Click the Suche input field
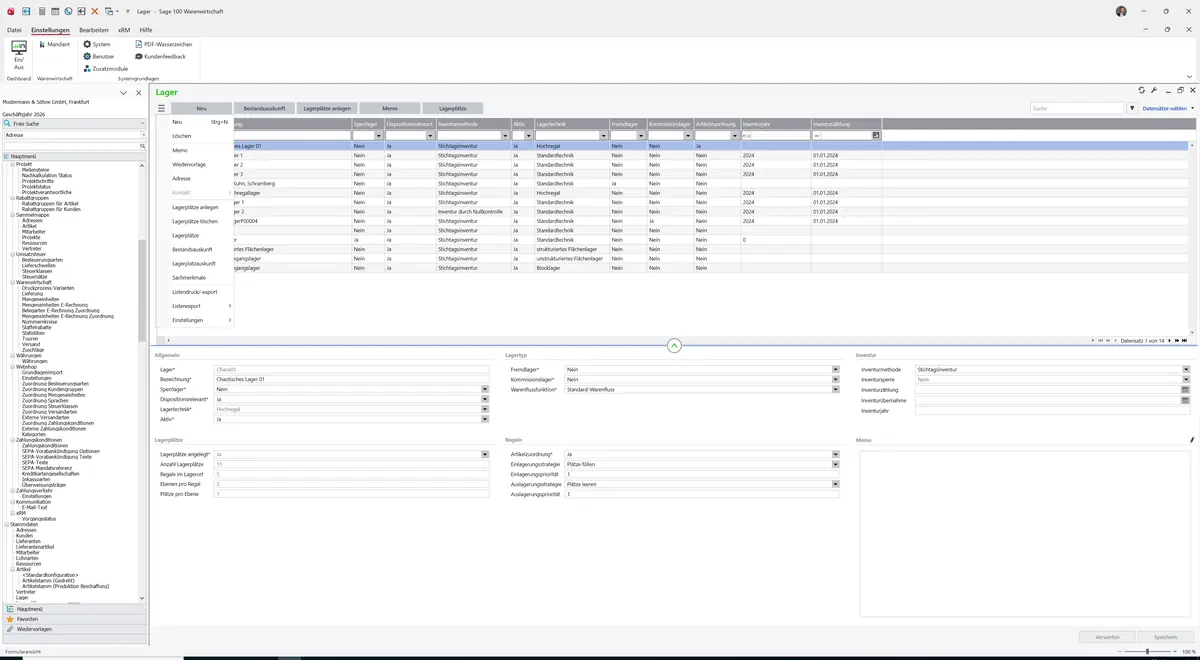 point(1078,108)
